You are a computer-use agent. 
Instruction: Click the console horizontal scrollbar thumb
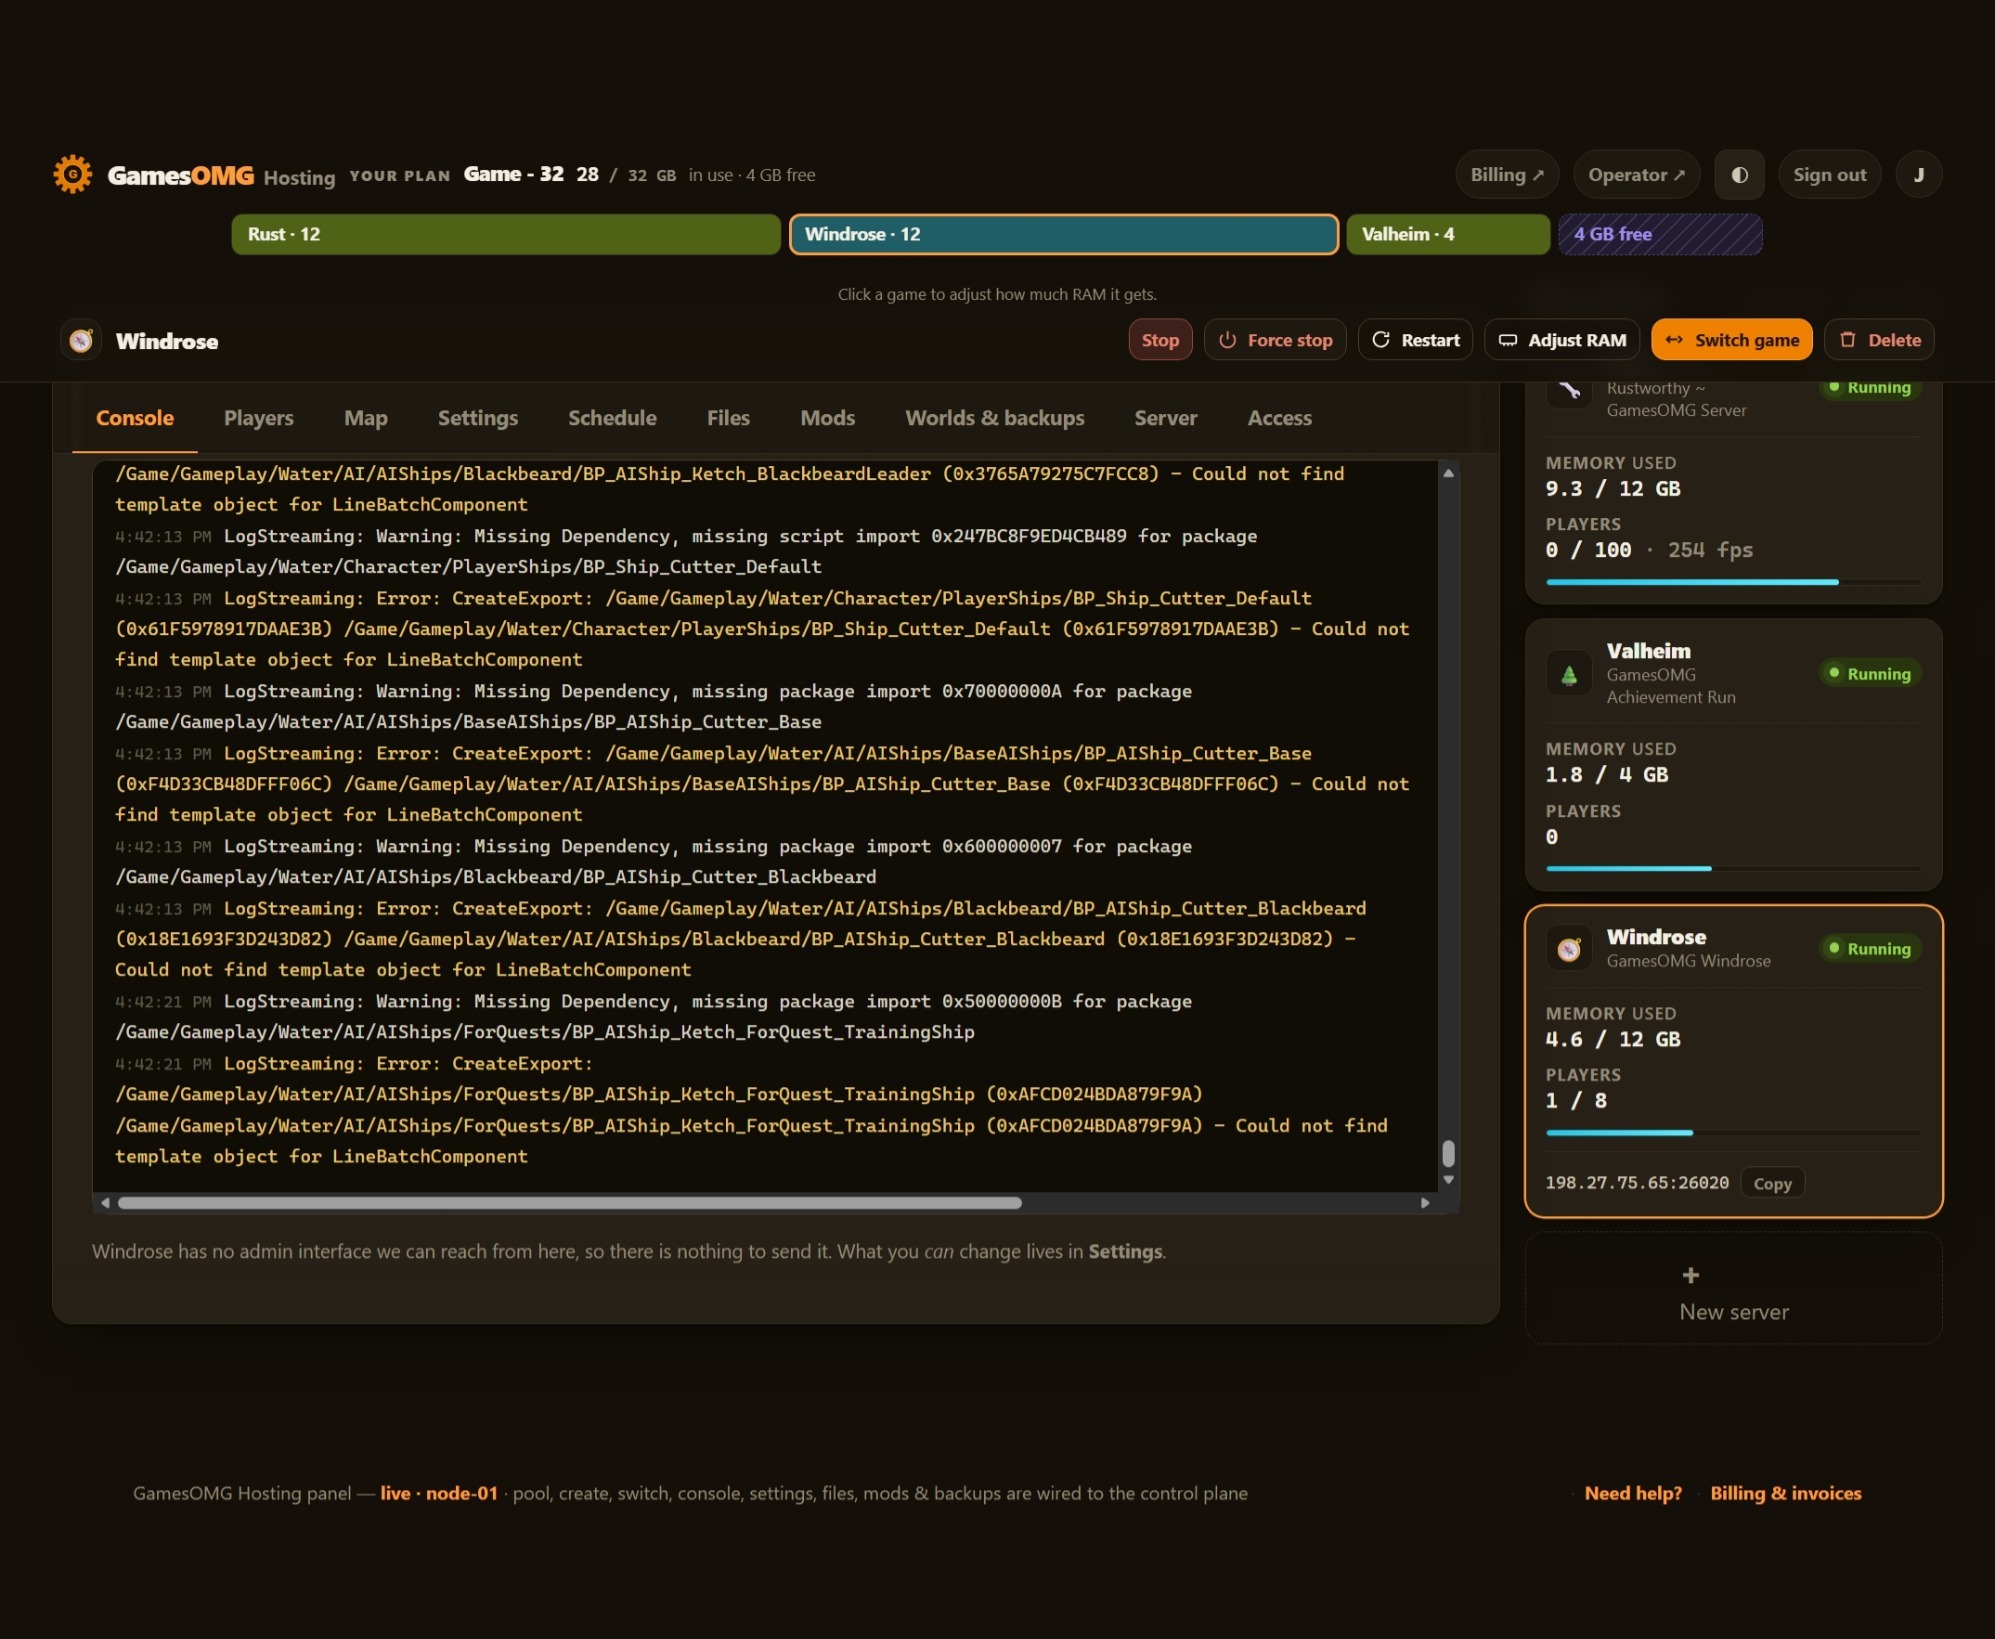[x=570, y=1203]
